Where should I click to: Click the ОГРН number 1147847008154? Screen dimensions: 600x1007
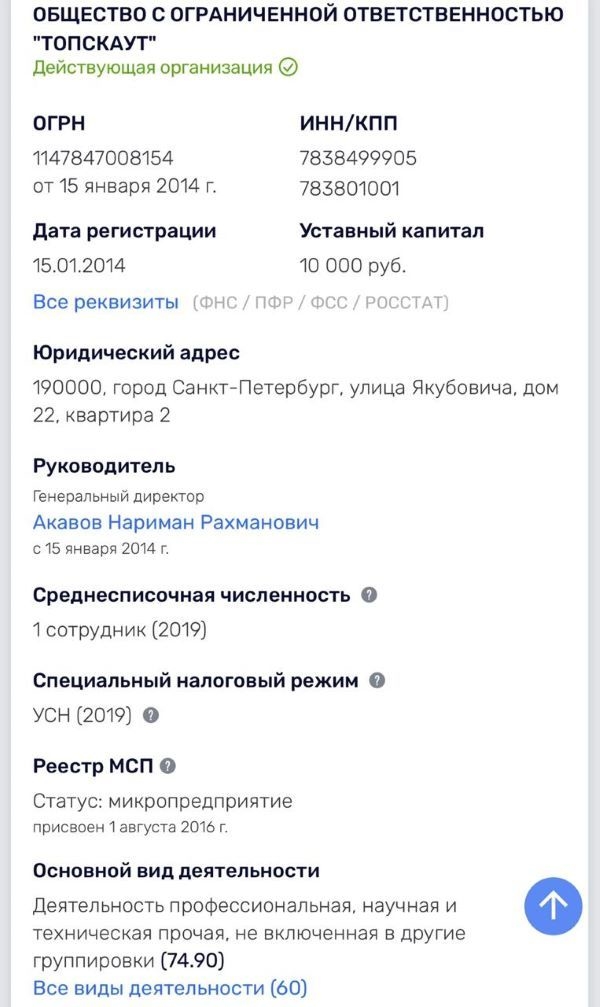coord(103,158)
